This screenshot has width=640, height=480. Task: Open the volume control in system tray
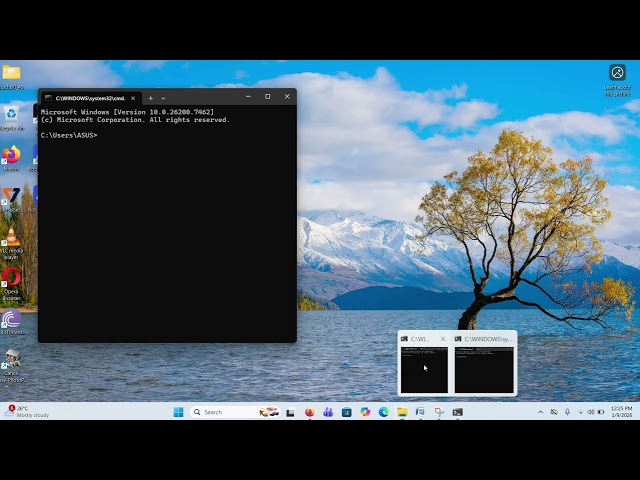pyautogui.click(x=591, y=412)
